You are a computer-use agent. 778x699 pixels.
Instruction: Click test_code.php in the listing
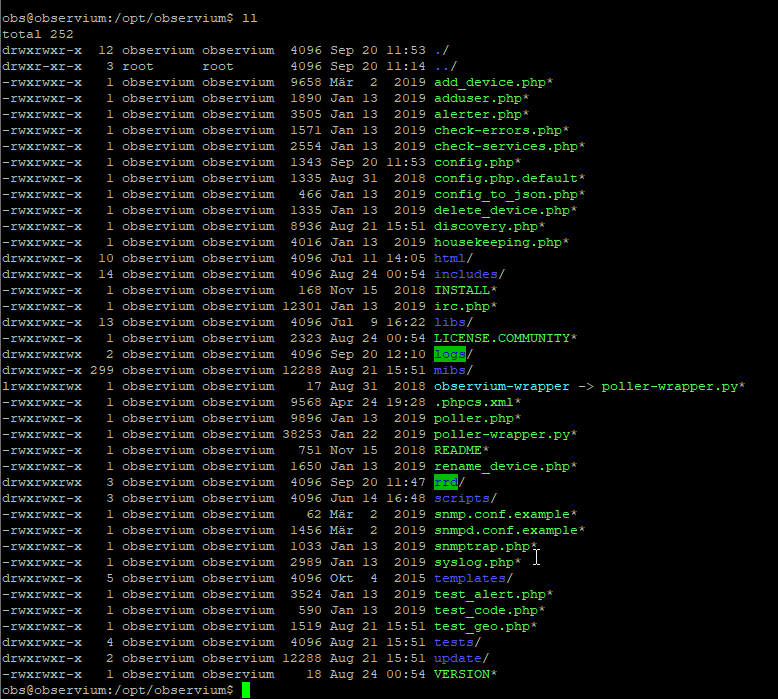(x=486, y=611)
